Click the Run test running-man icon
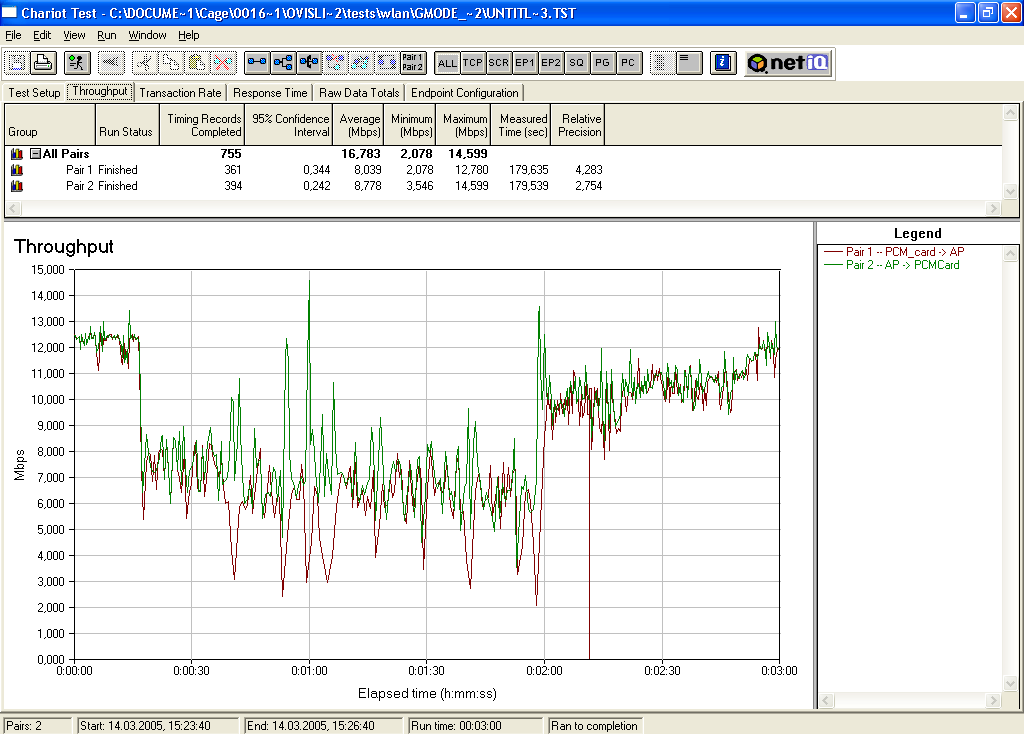Screen dimensions: 1024x734 coord(76,63)
